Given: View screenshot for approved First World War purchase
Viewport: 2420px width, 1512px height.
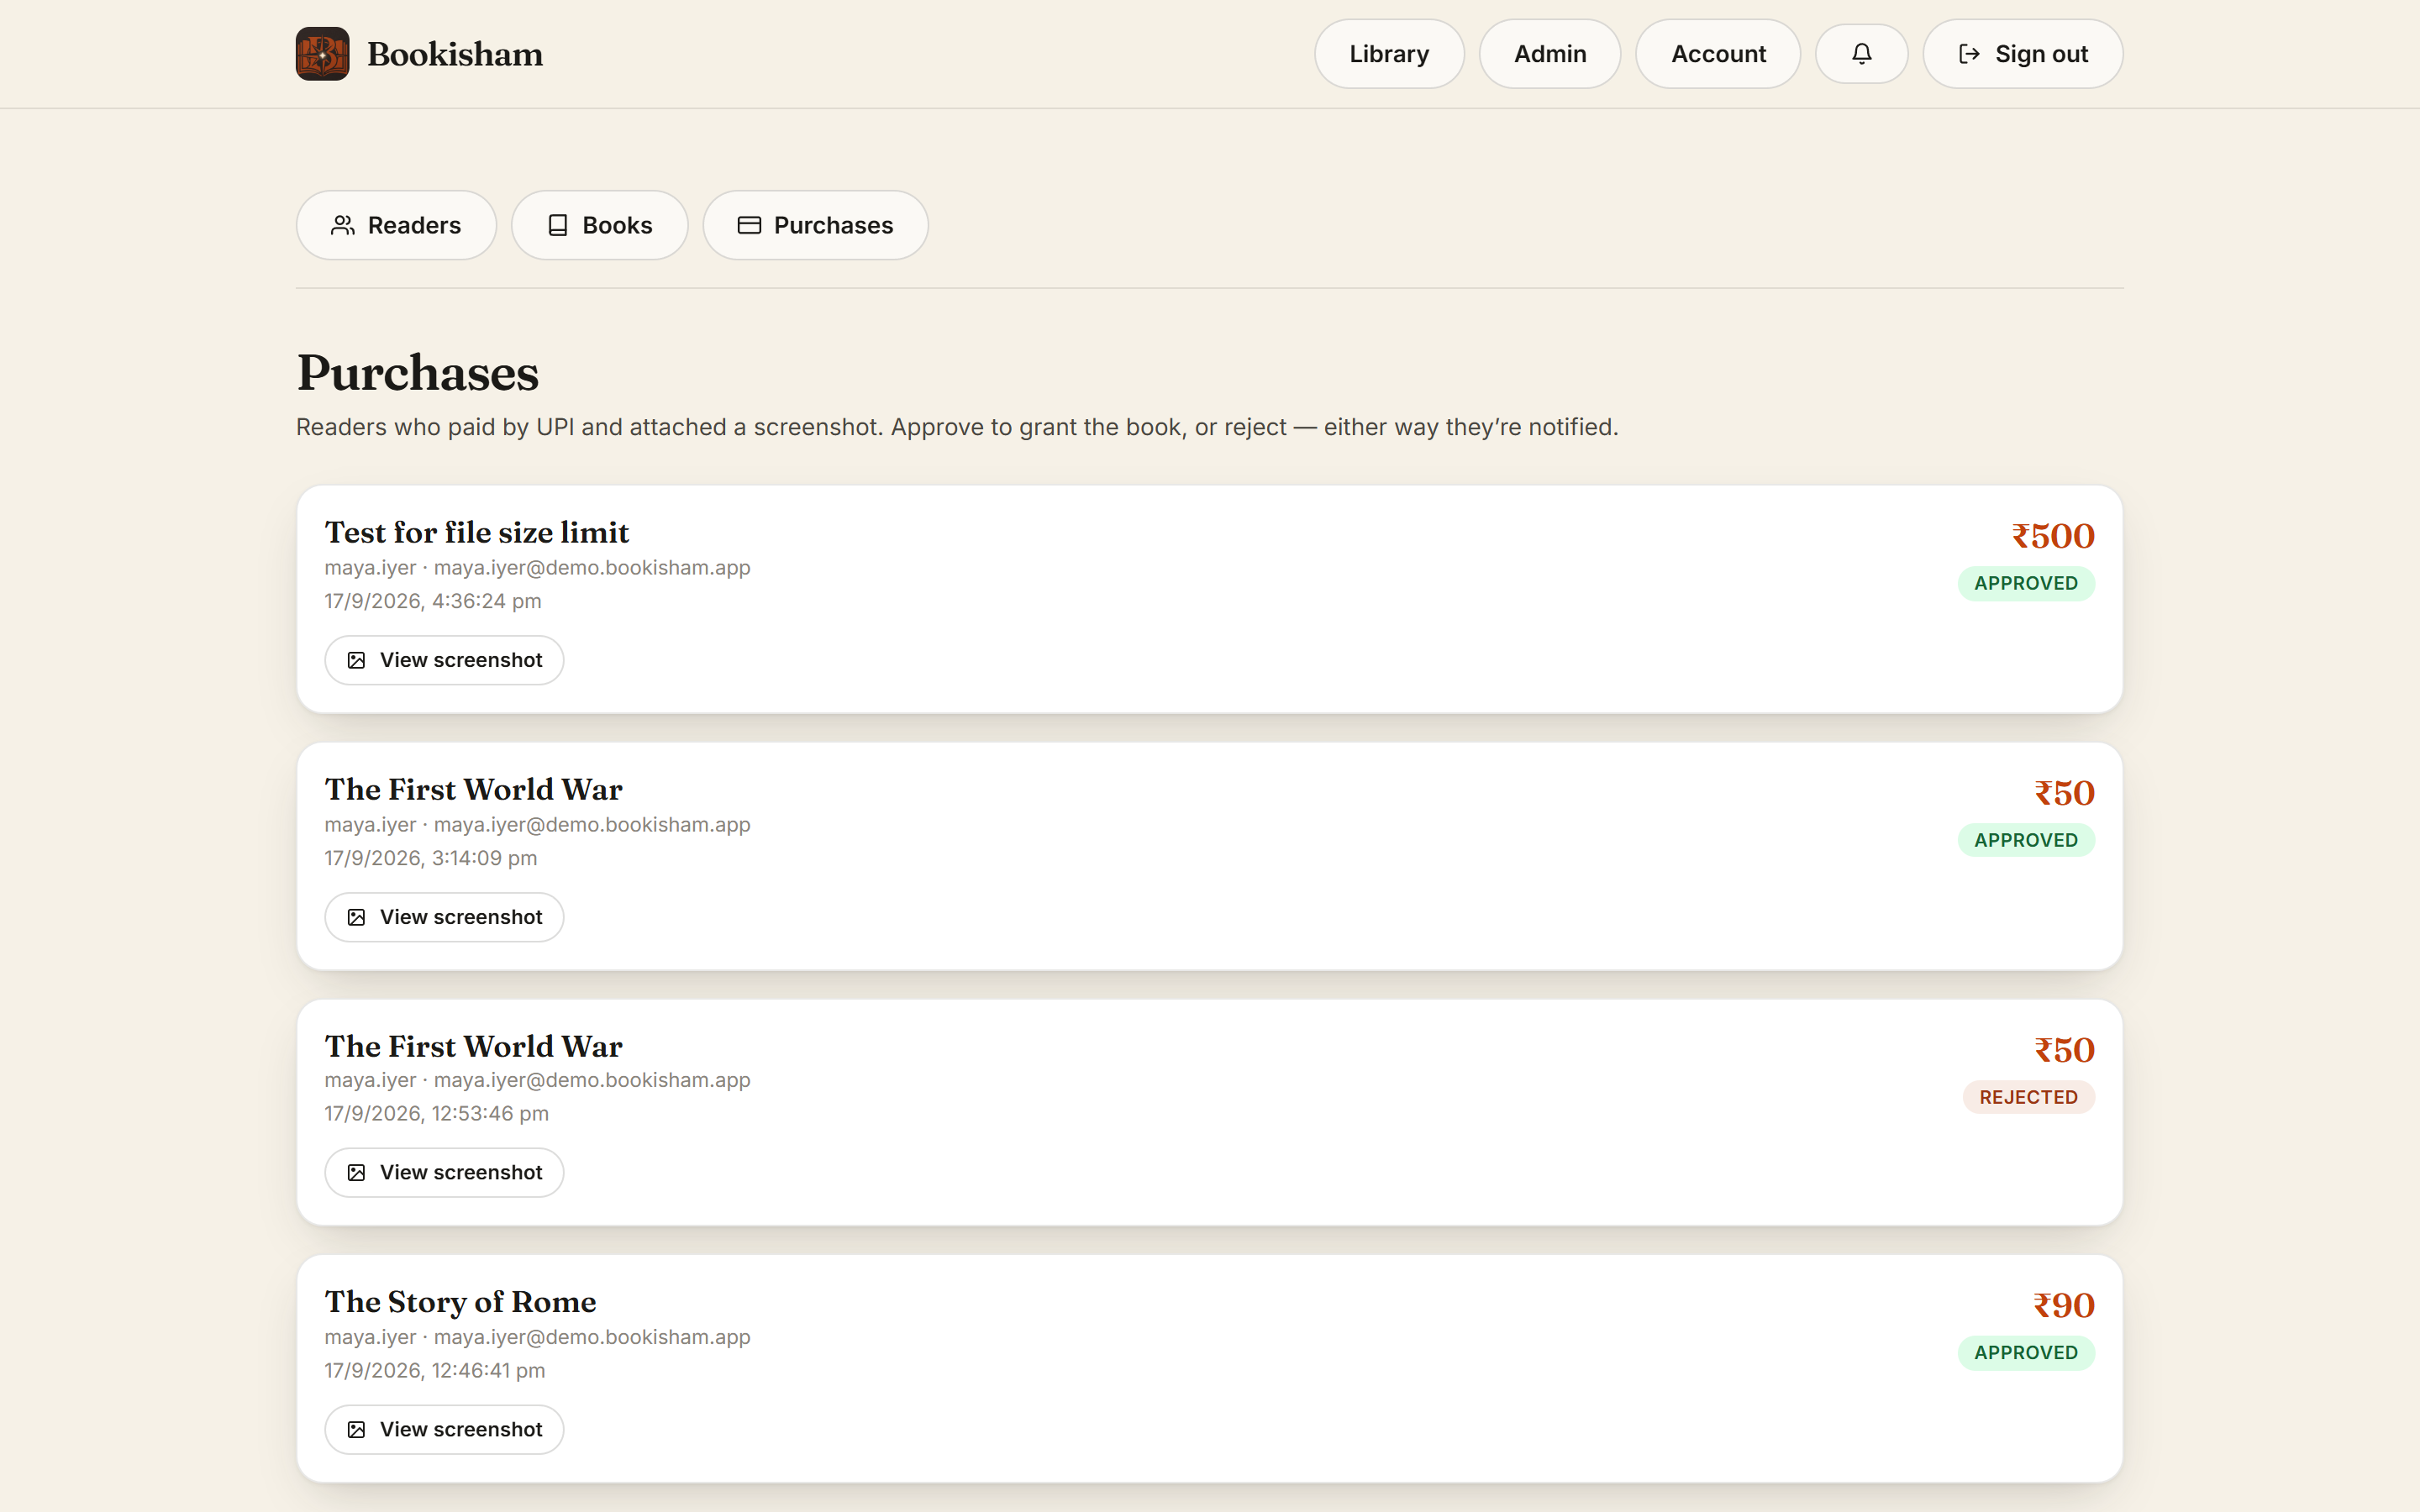Looking at the screenshot, I should click(x=444, y=917).
